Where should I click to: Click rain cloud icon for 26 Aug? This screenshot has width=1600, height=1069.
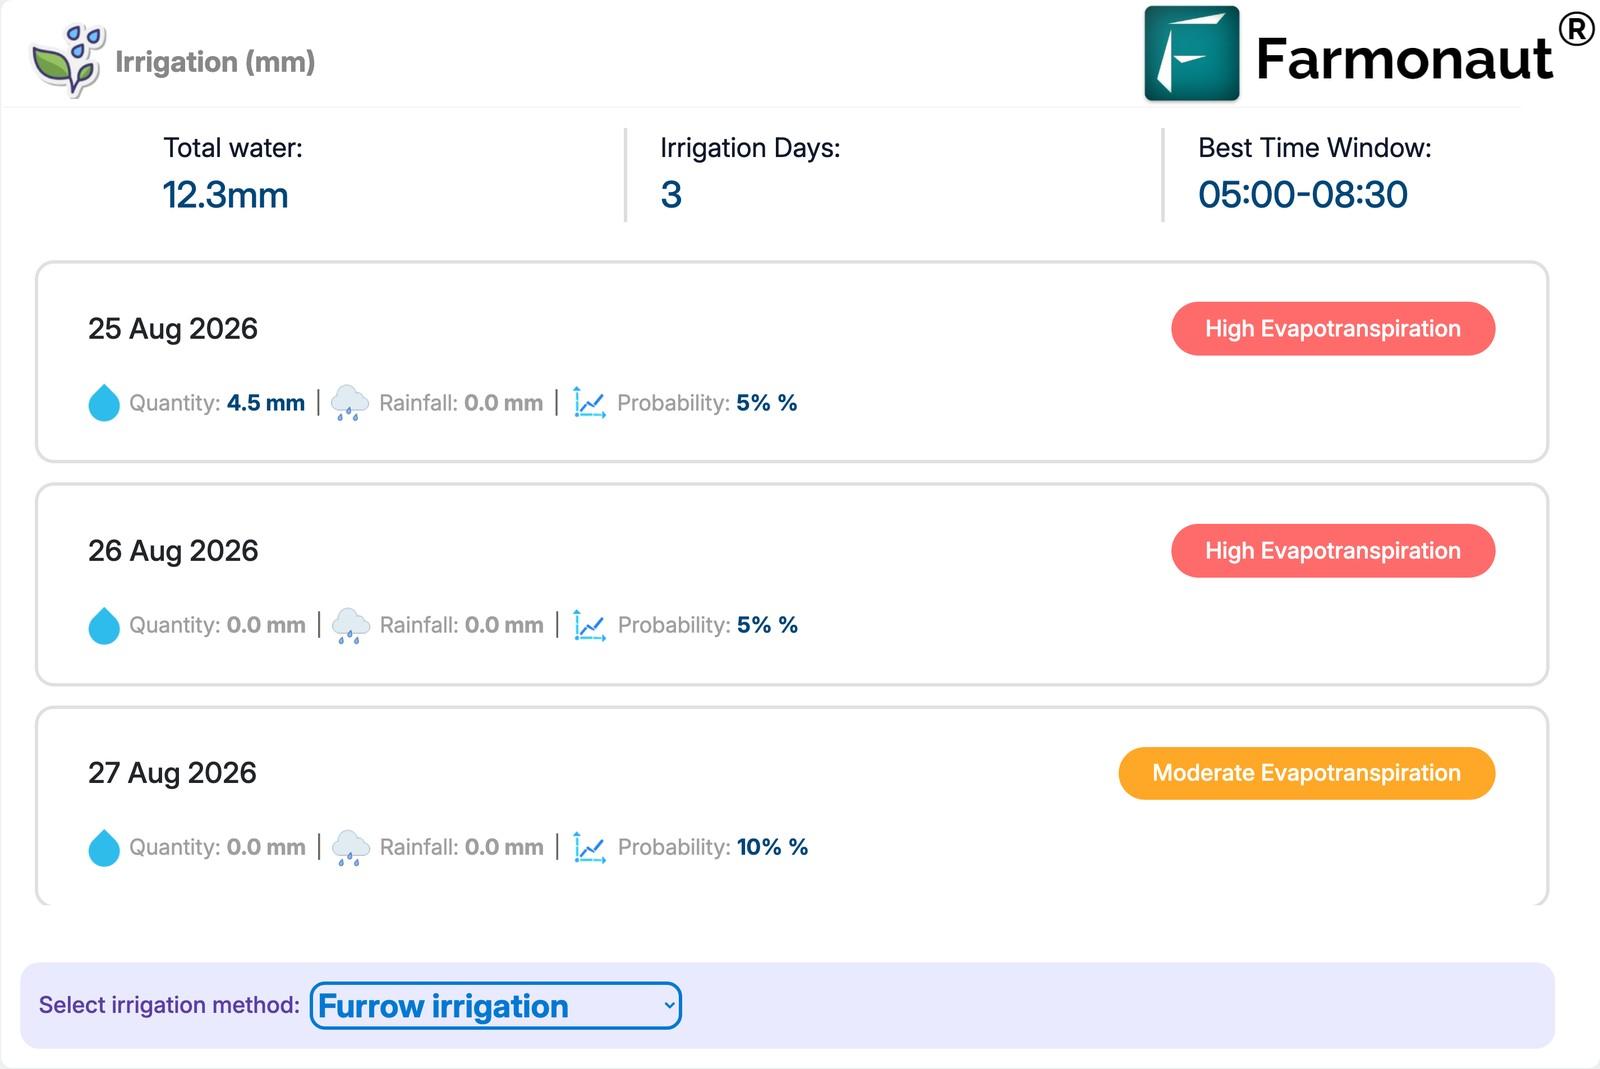click(350, 625)
